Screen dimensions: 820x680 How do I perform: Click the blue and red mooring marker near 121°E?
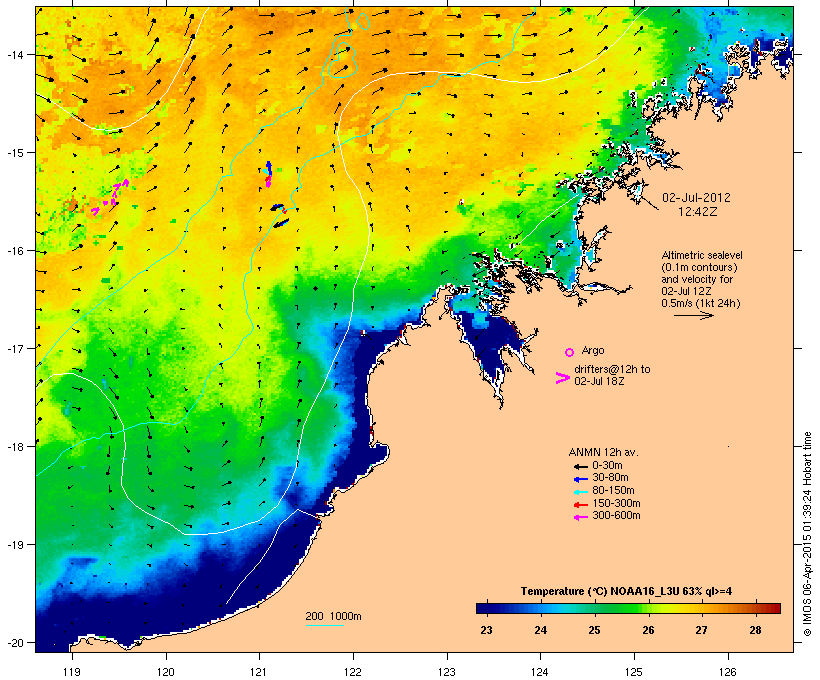(268, 174)
